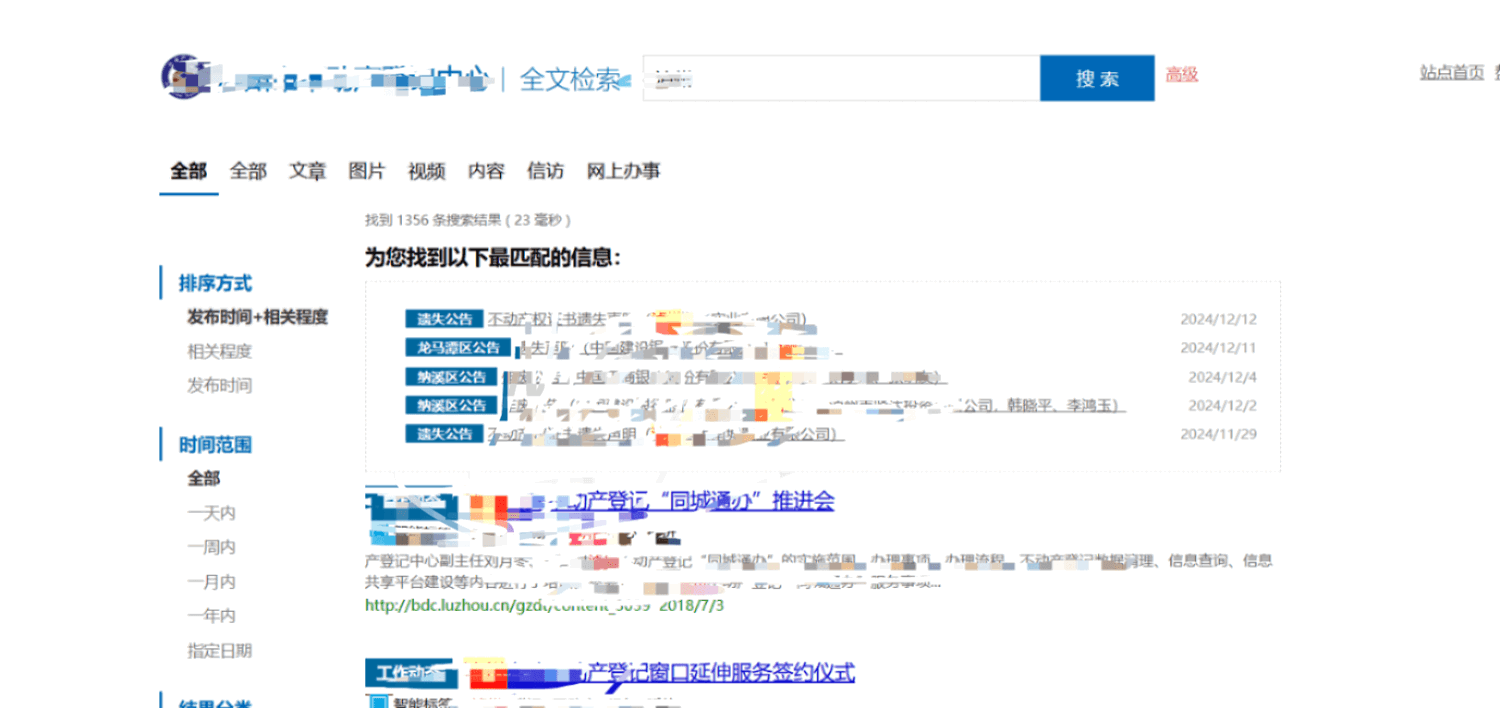Select sorting 发布时间+相关程度
The height and width of the screenshot is (708, 1500).
[257, 317]
